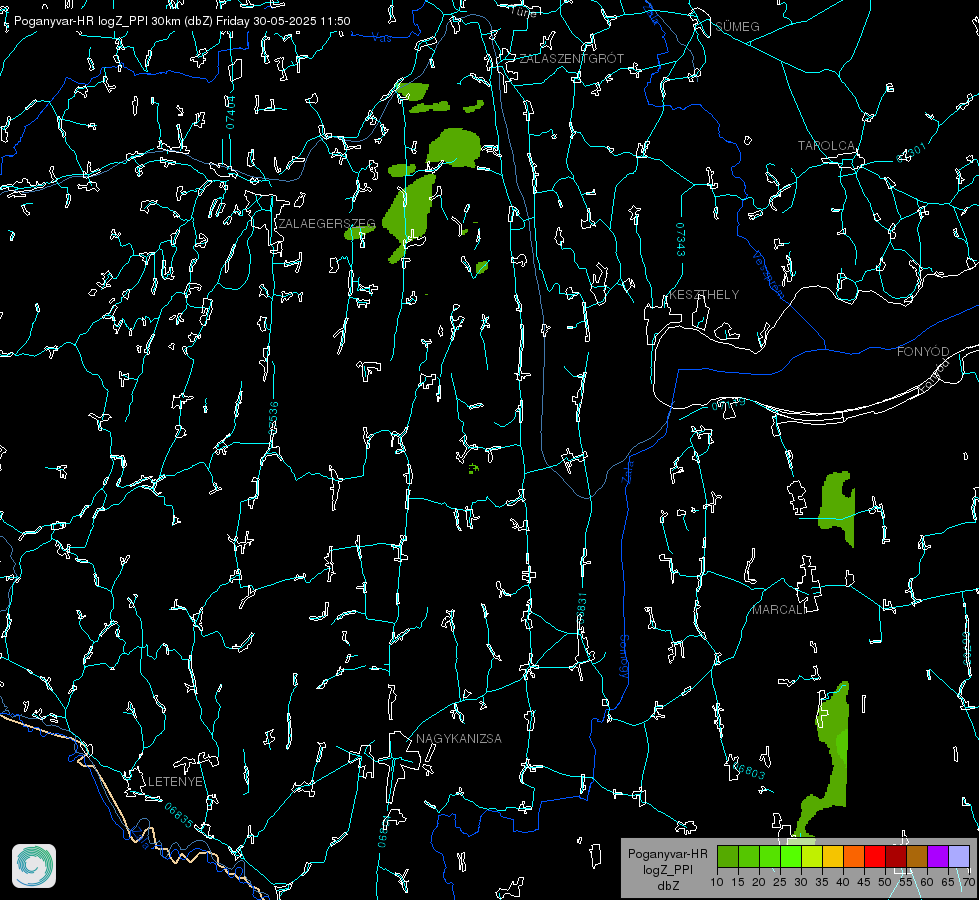979x900 pixels.
Task: Click the LETENYE town label
Action: 175,781
